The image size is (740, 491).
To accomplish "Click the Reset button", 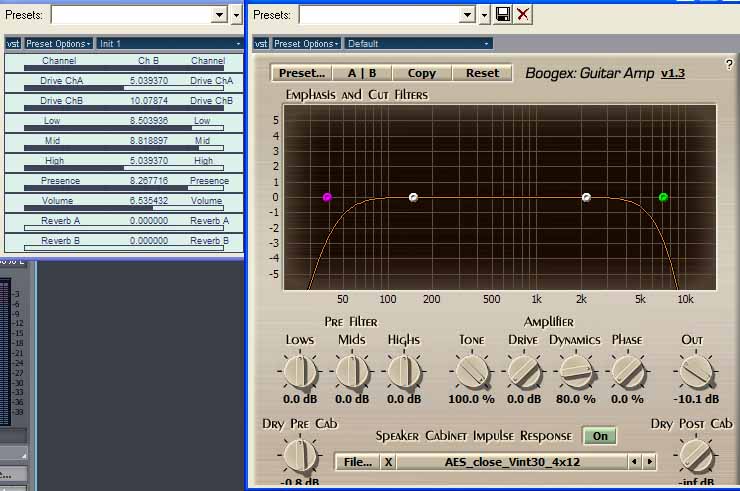I will [x=482, y=73].
